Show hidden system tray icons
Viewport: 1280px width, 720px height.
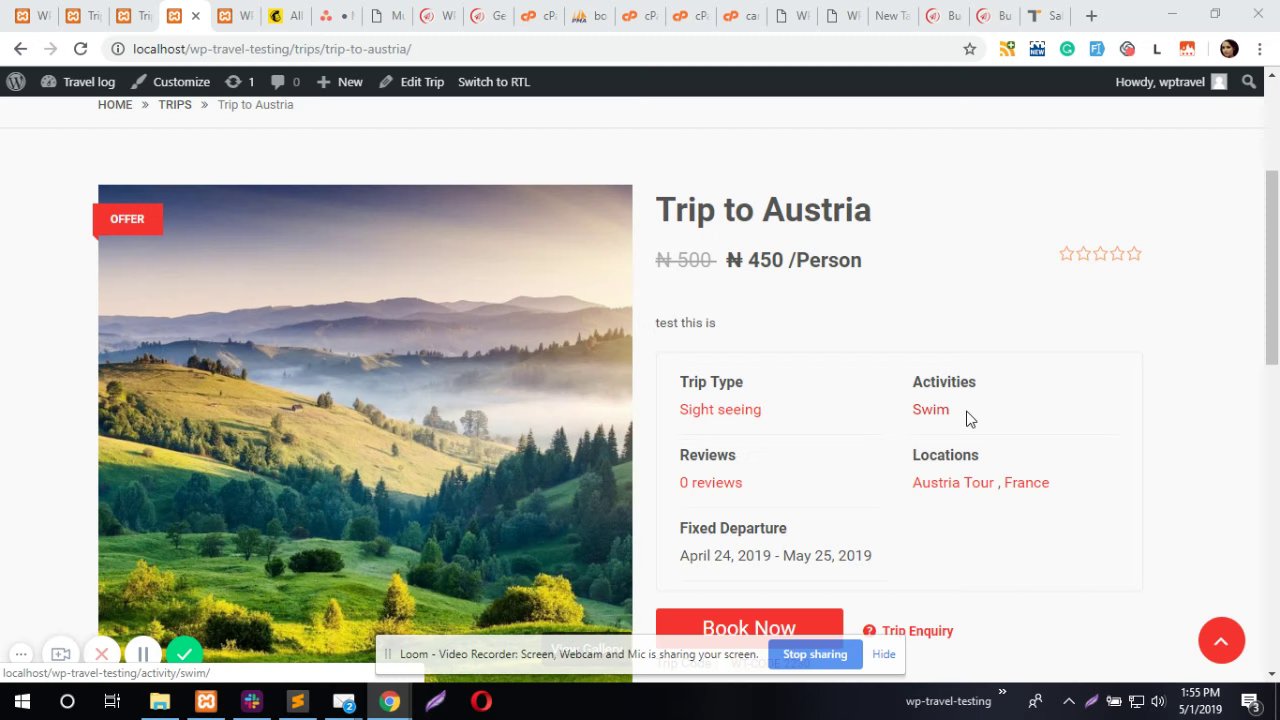(1068, 701)
